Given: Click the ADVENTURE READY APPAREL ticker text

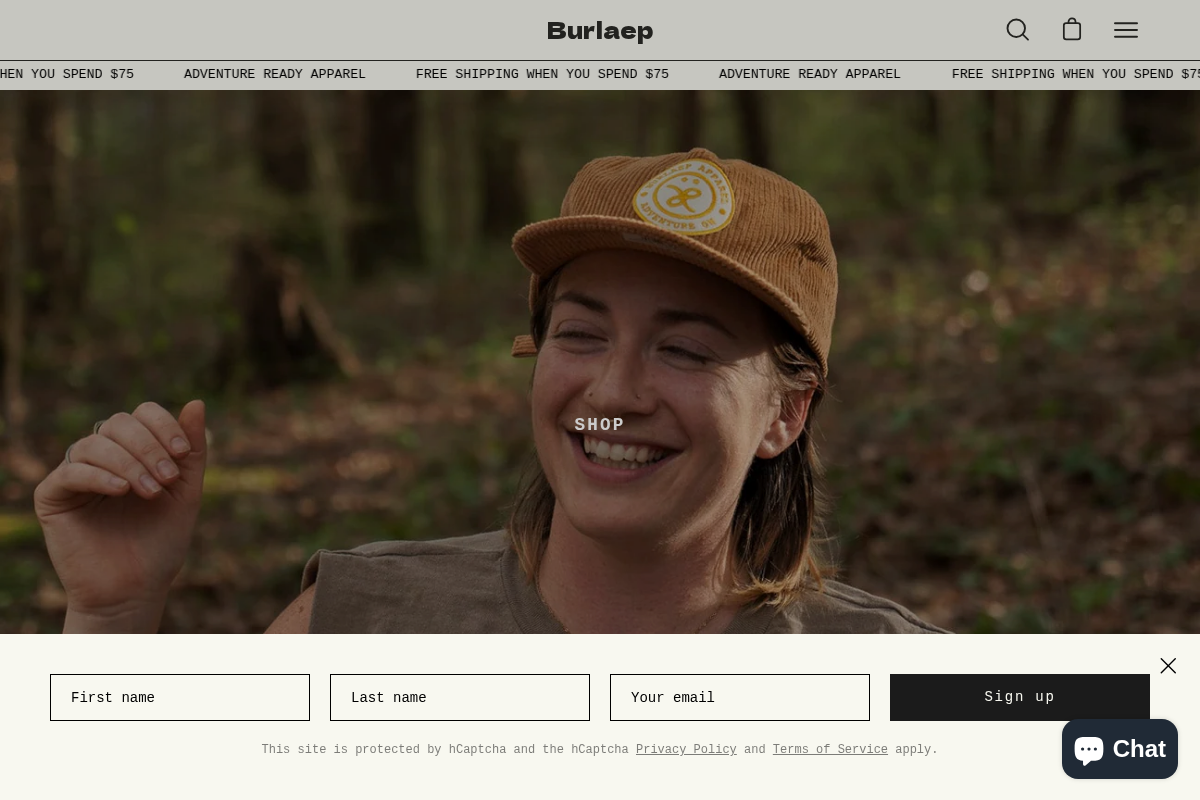Looking at the screenshot, I should click(274, 74).
